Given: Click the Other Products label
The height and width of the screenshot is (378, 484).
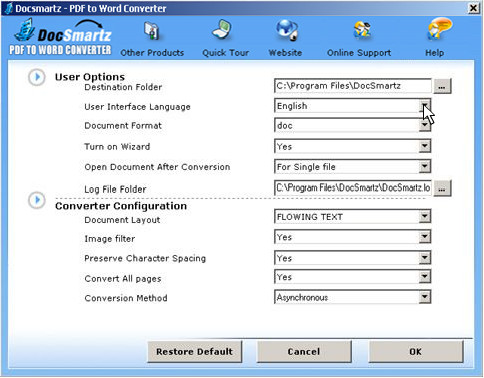Looking at the screenshot, I should [152, 53].
